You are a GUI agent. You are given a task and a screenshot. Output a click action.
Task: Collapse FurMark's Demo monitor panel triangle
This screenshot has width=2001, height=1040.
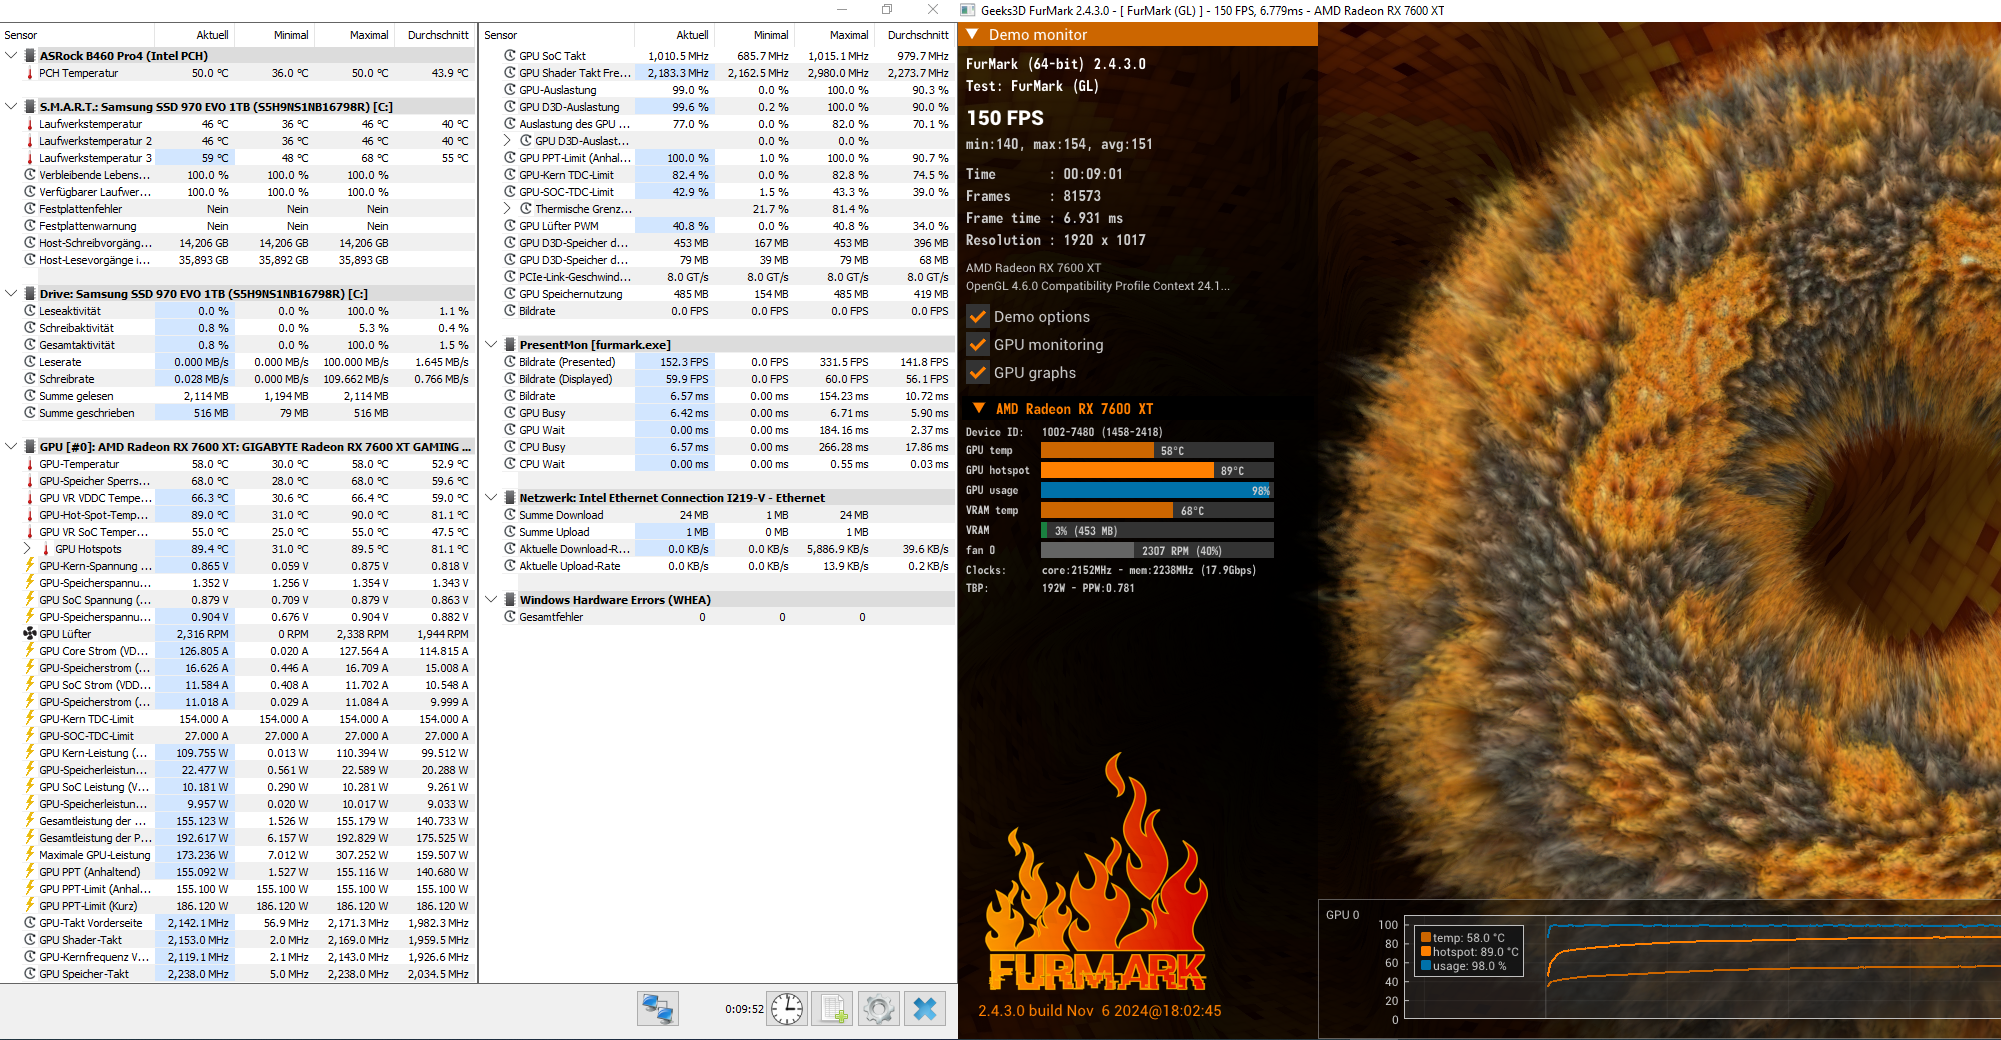tap(972, 35)
